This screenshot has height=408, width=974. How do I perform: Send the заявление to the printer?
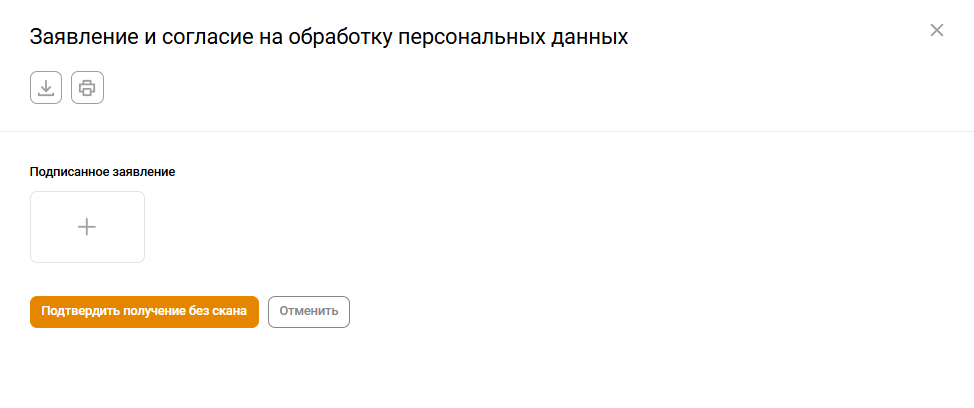(87, 88)
